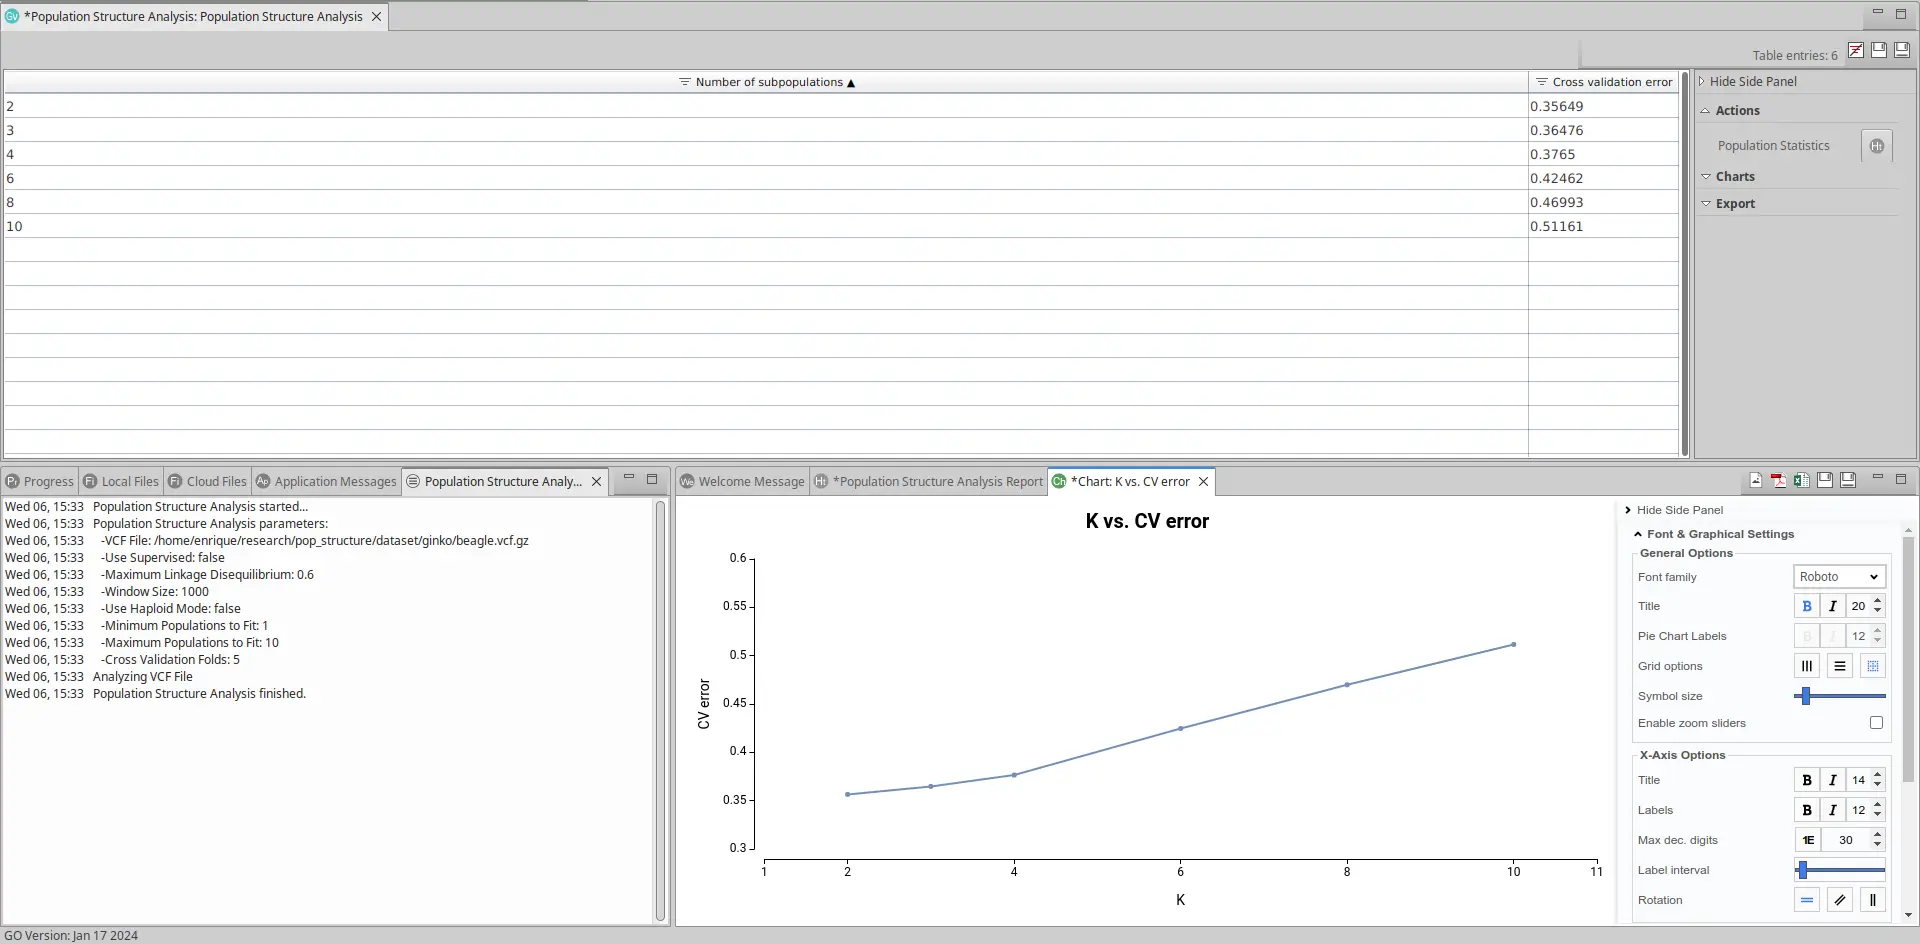Toggle bold for the chart Title in General Options

point(1807,606)
